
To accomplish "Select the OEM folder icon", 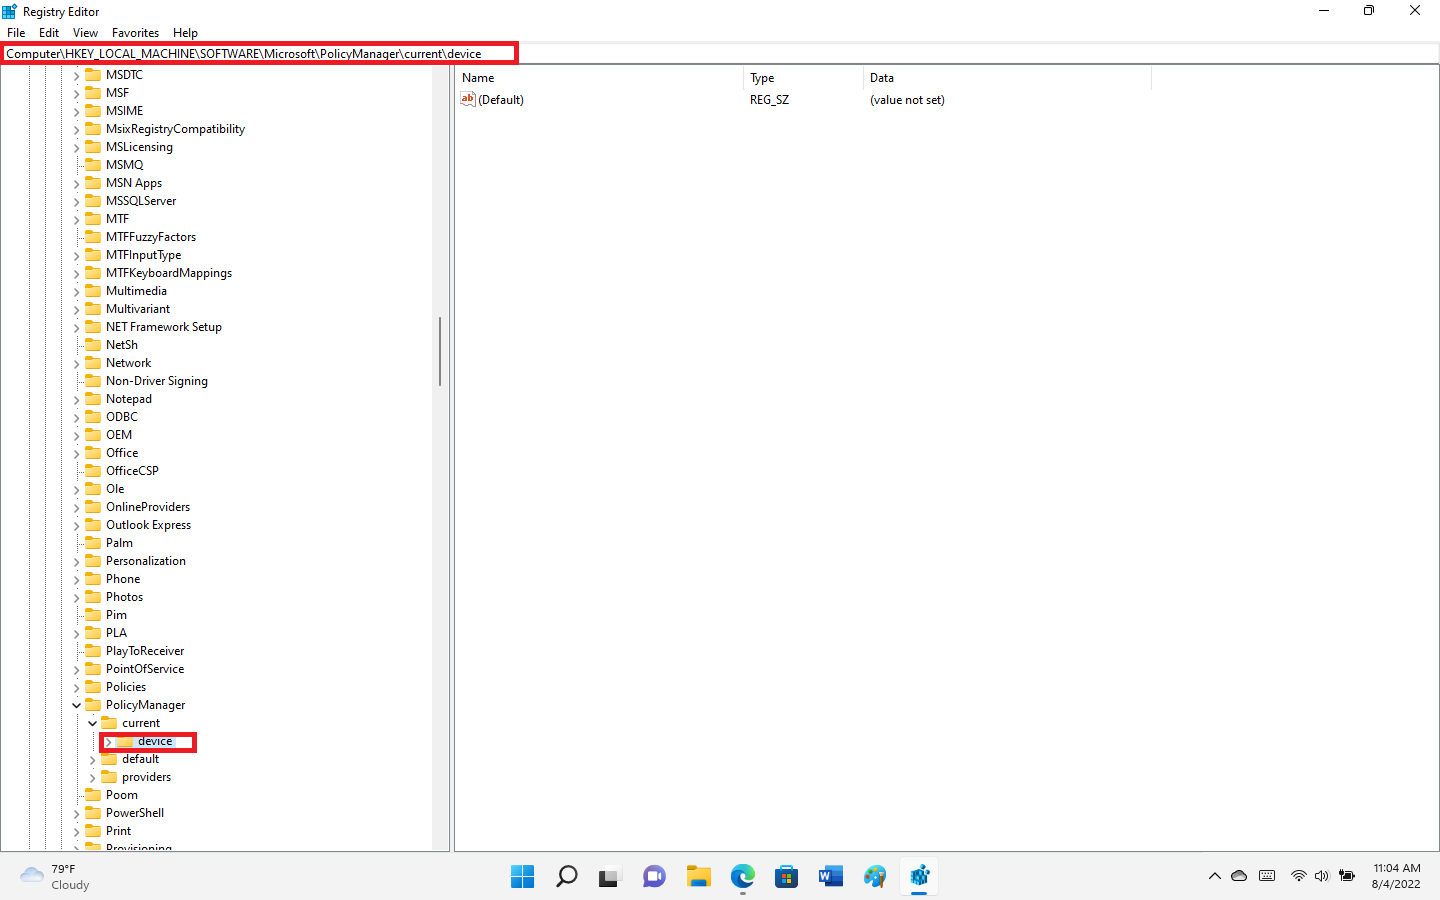I will (93, 435).
